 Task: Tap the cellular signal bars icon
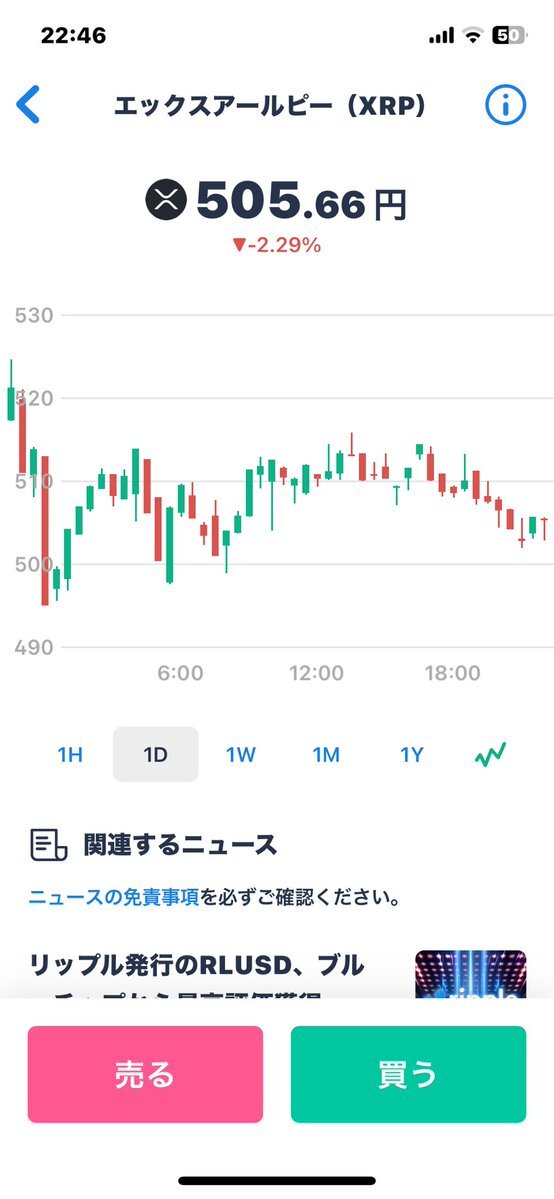pyautogui.click(x=442, y=35)
